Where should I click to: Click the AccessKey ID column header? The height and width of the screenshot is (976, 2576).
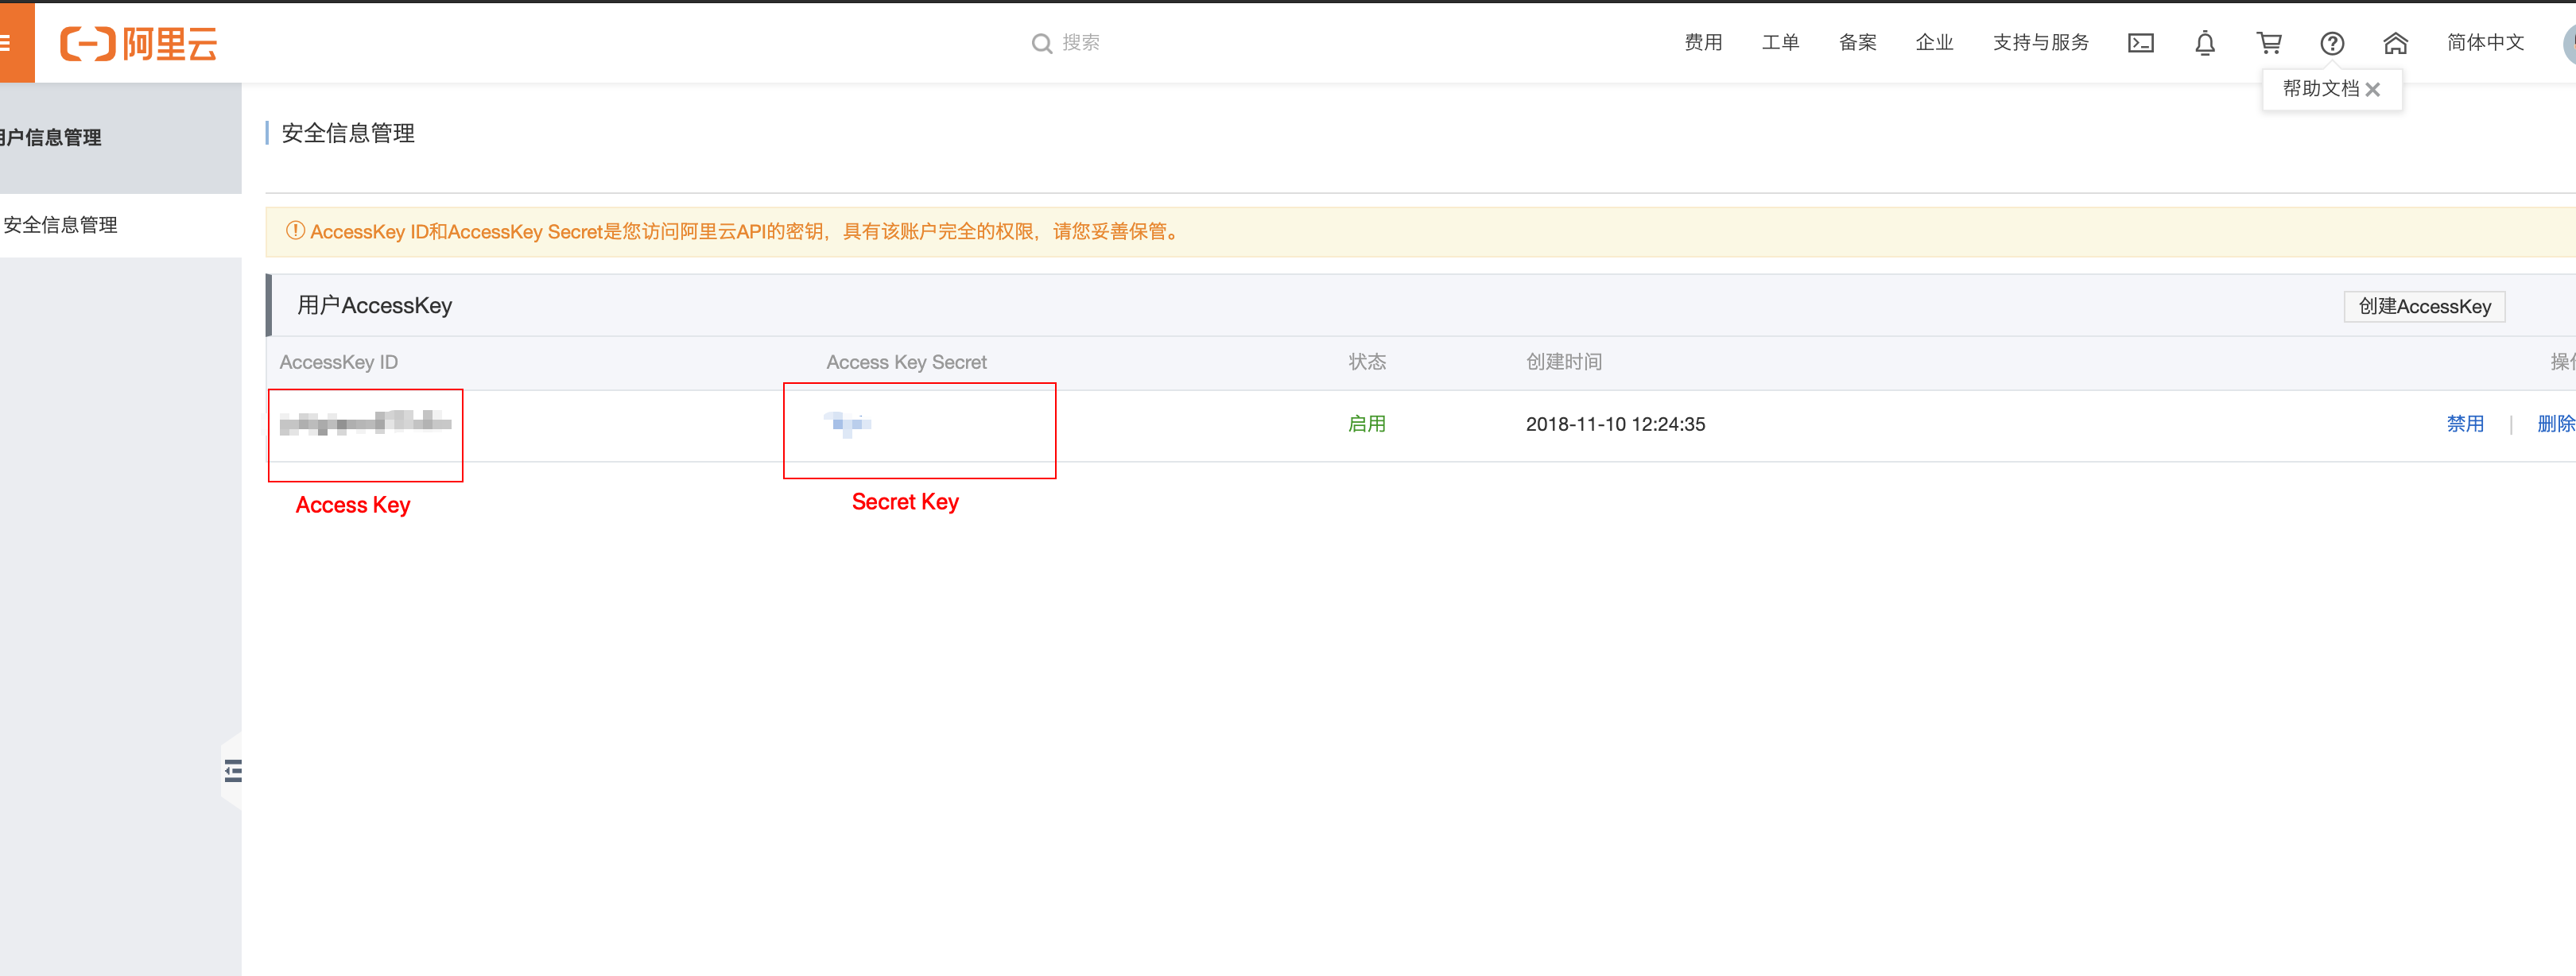tap(338, 362)
